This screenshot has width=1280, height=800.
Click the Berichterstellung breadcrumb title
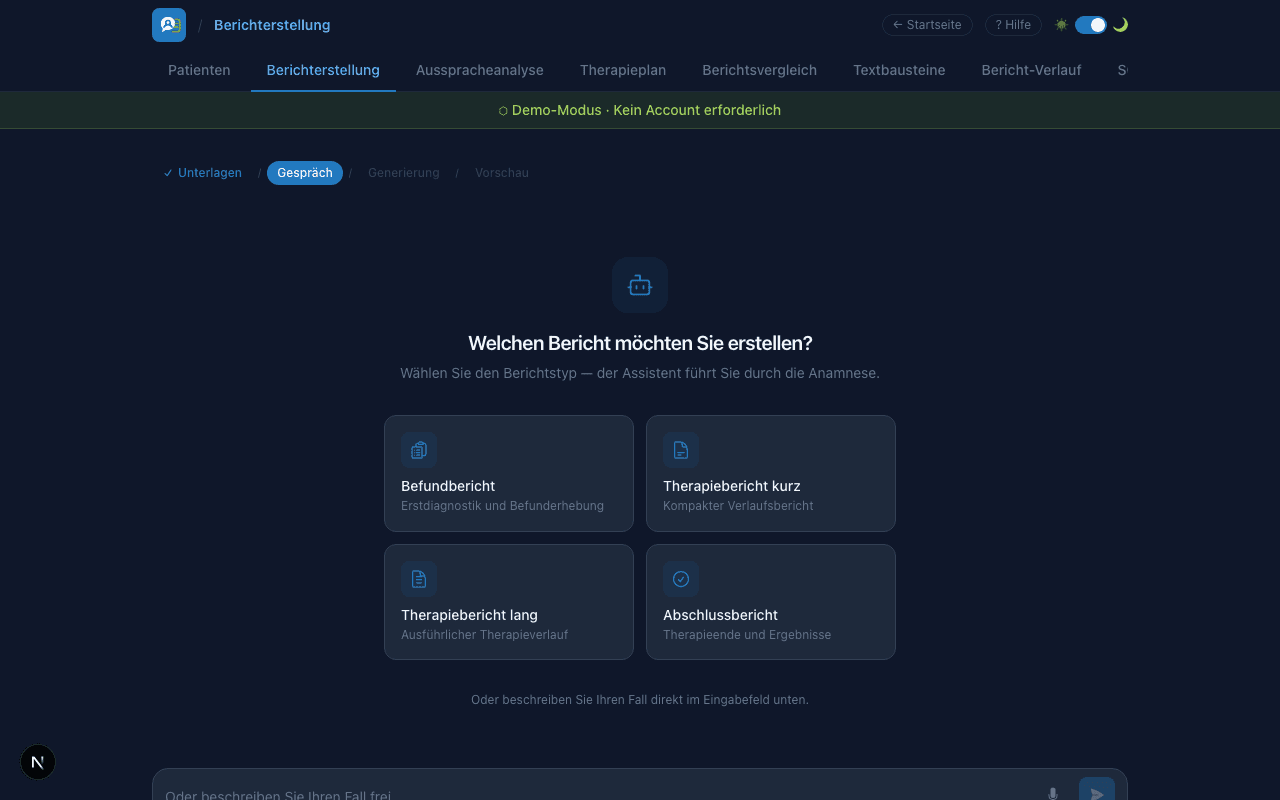272,25
